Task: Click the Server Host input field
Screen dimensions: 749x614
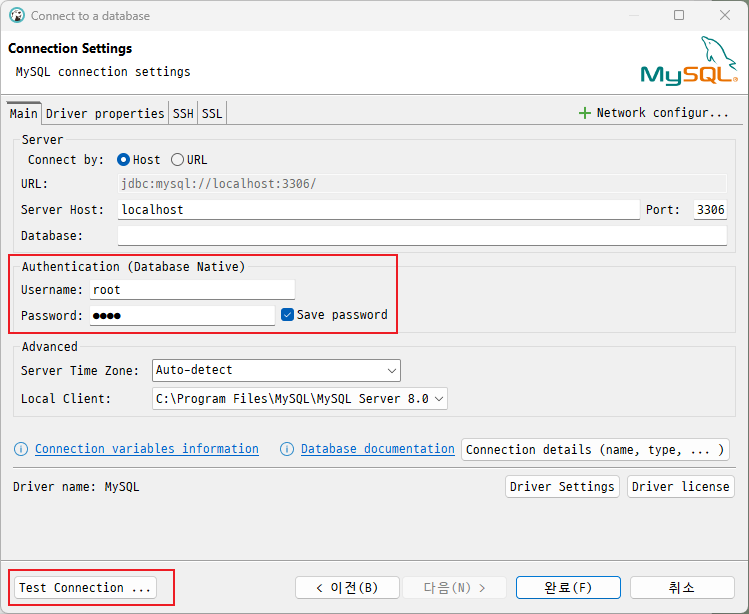Action: point(378,210)
